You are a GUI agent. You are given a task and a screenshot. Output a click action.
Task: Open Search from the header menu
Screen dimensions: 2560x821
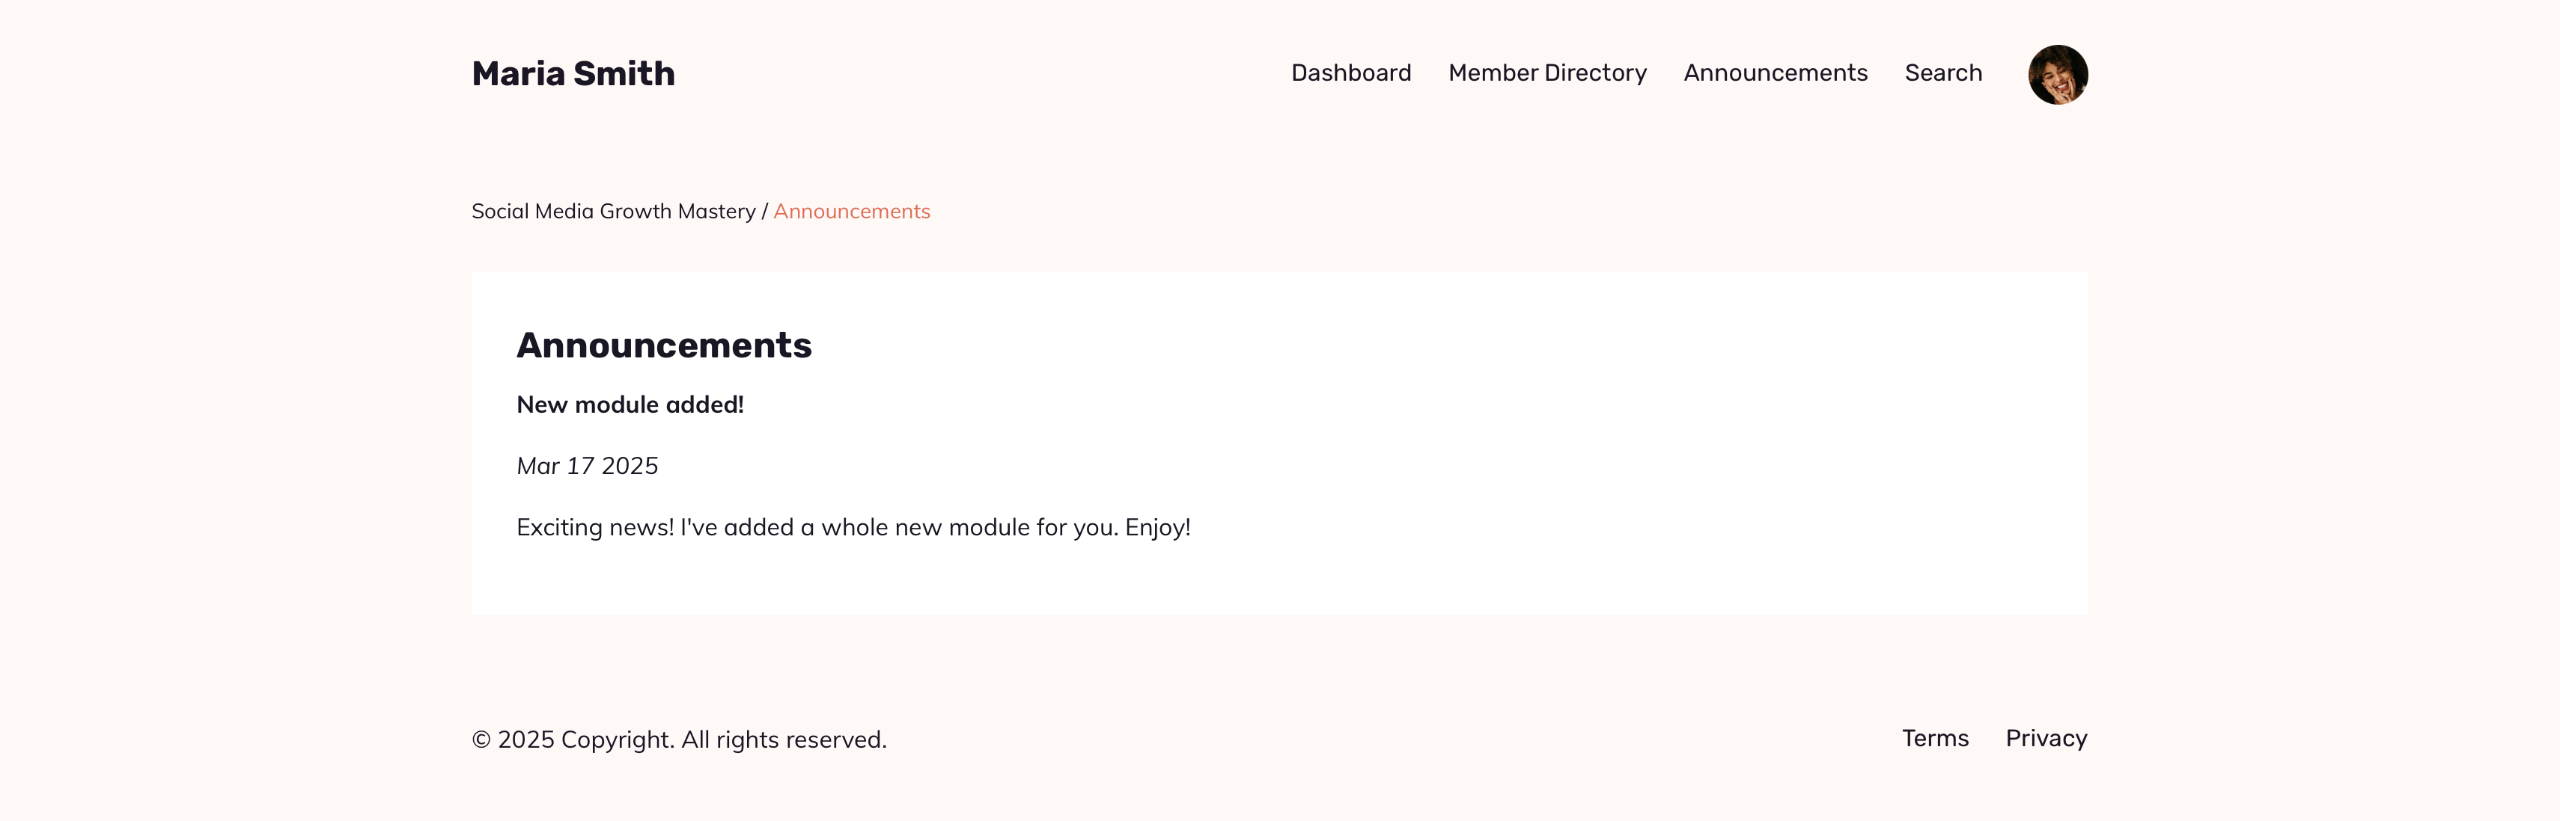[1943, 73]
